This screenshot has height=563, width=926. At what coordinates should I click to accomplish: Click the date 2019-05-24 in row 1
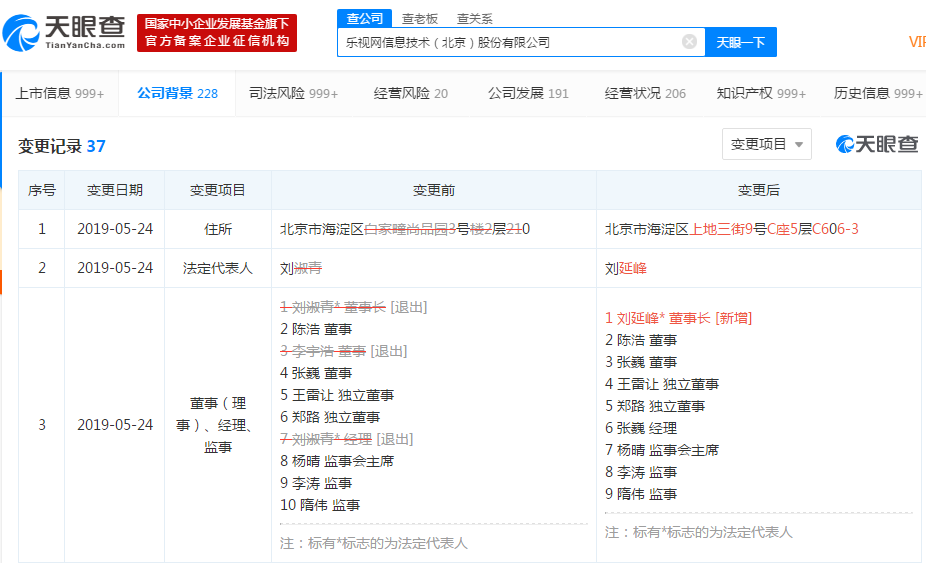[x=115, y=229]
